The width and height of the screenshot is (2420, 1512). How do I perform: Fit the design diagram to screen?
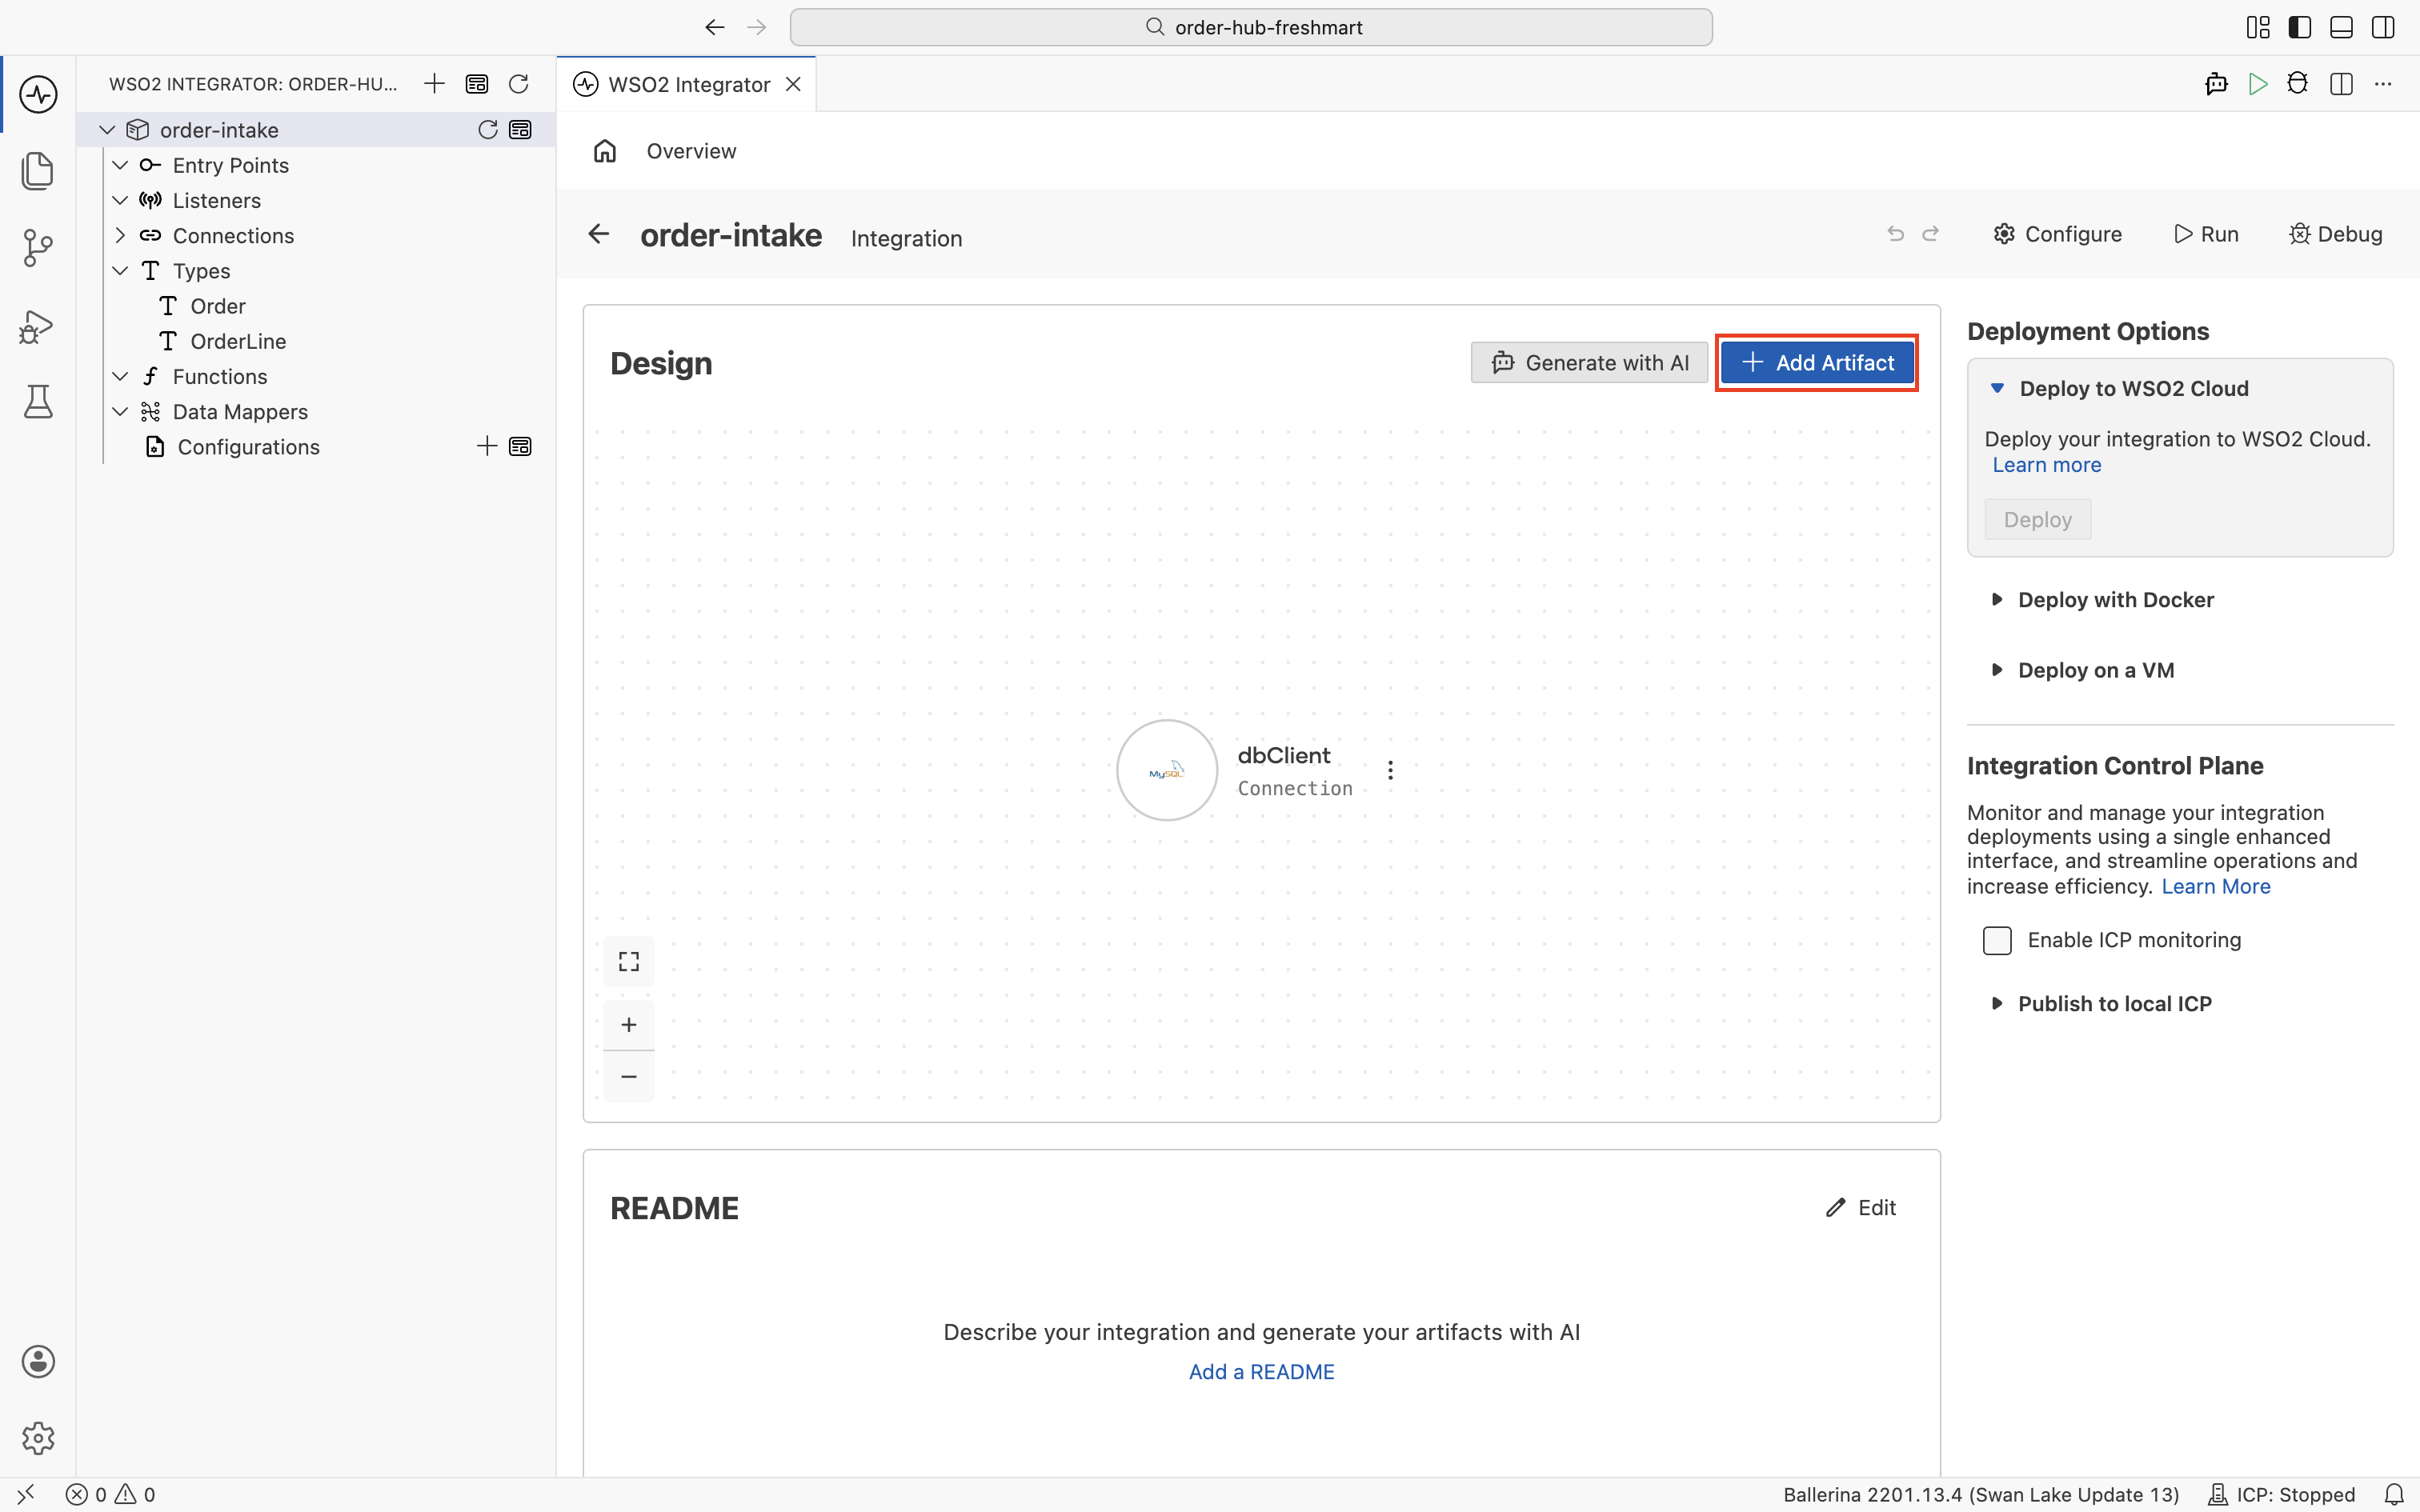(x=629, y=961)
